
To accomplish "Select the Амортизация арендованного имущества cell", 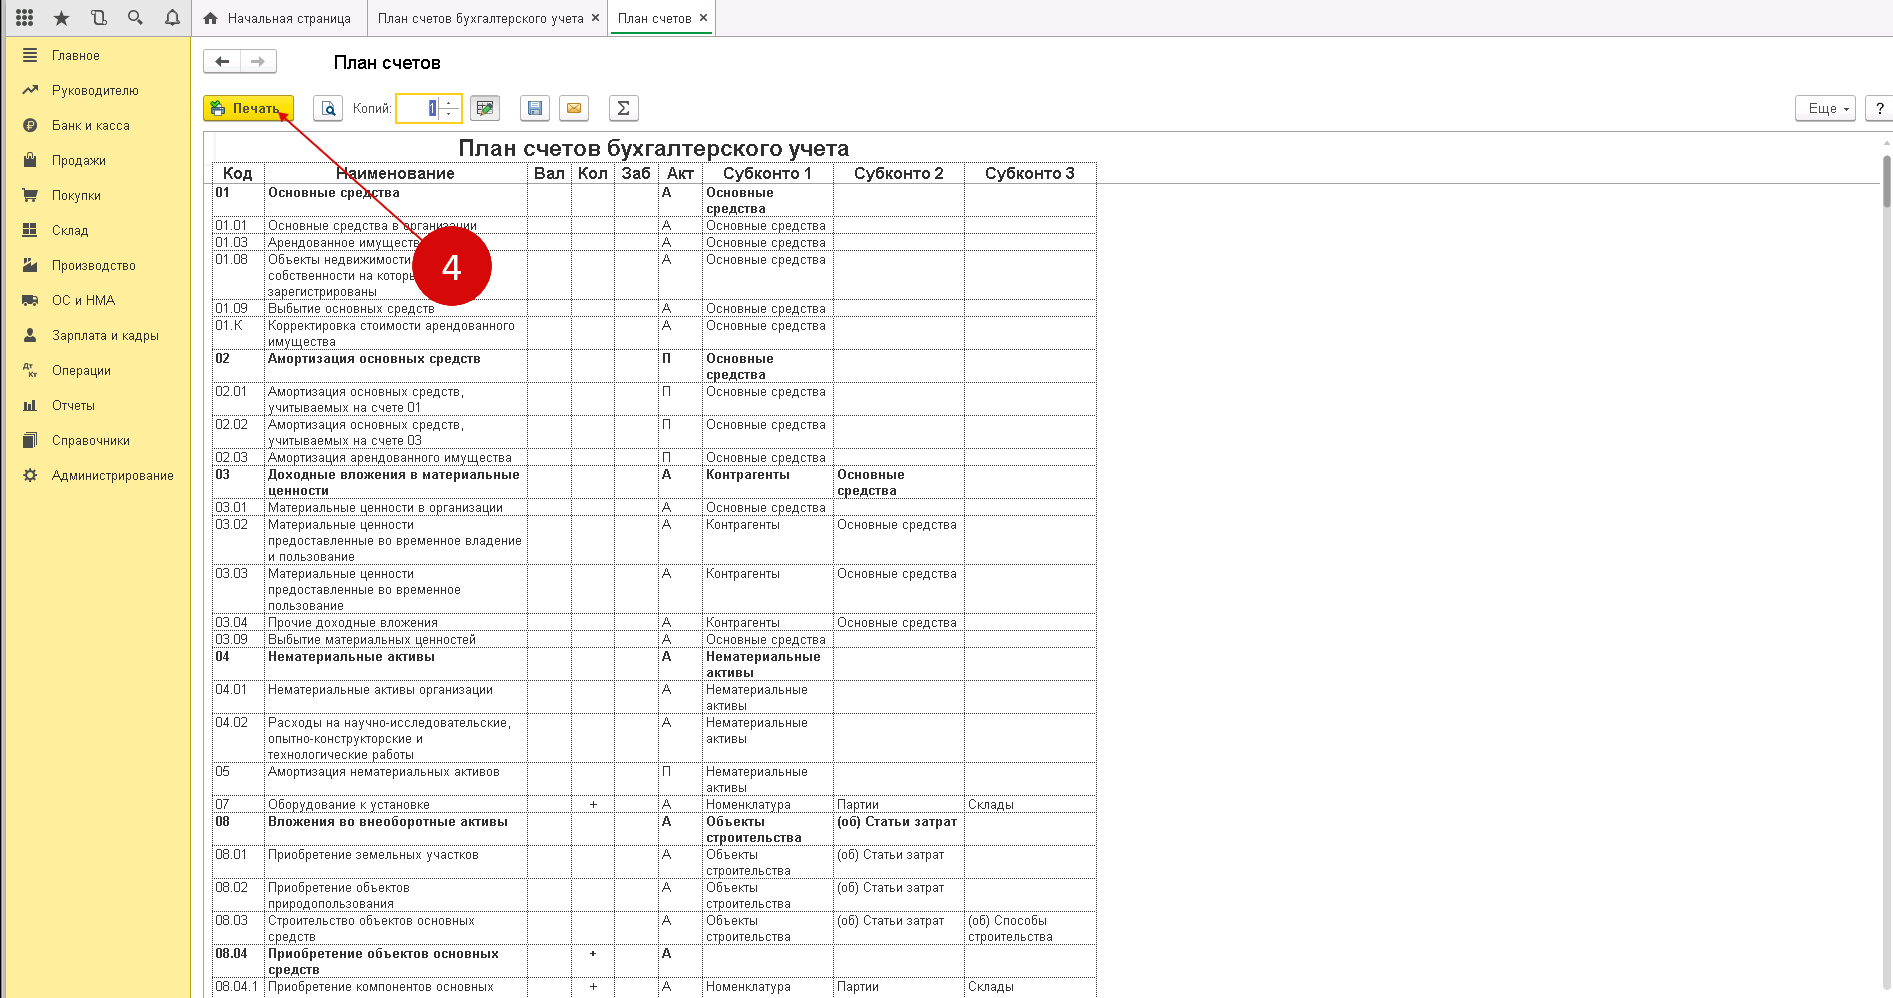I will [395, 457].
